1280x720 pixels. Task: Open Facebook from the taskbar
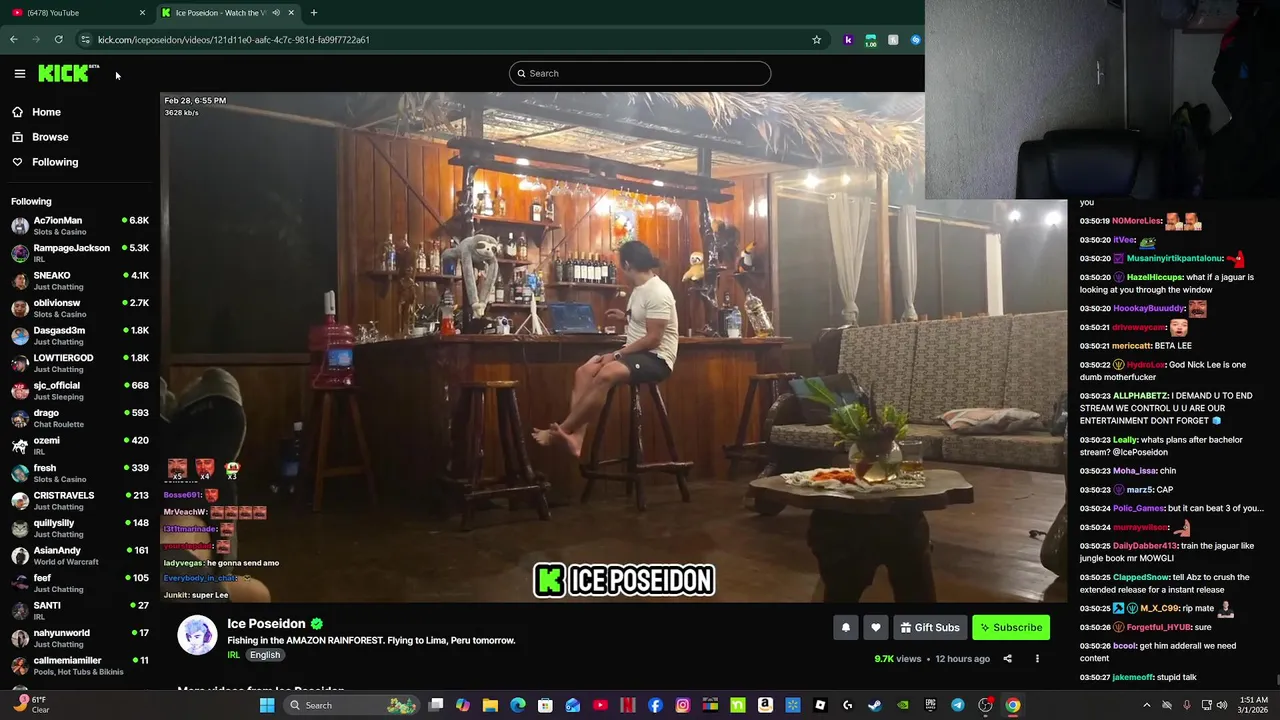point(655,705)
